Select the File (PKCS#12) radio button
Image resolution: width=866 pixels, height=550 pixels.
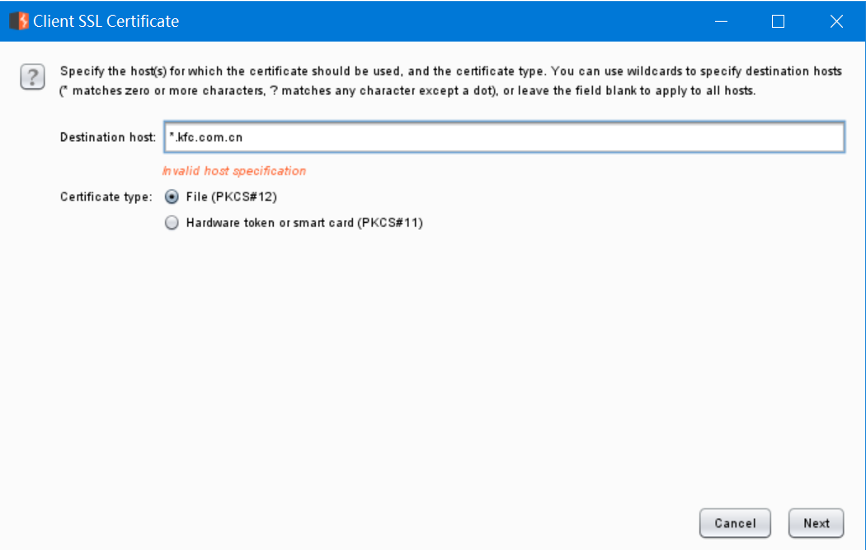(x=172, y=197)
